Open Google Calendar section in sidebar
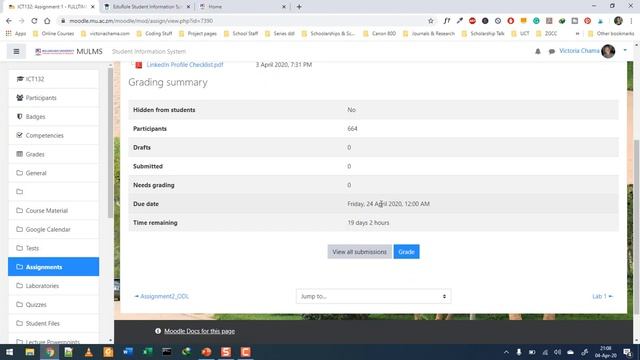The width and height of the screenshot is (640, 360). pyautogui.click(x=53, y=229)
